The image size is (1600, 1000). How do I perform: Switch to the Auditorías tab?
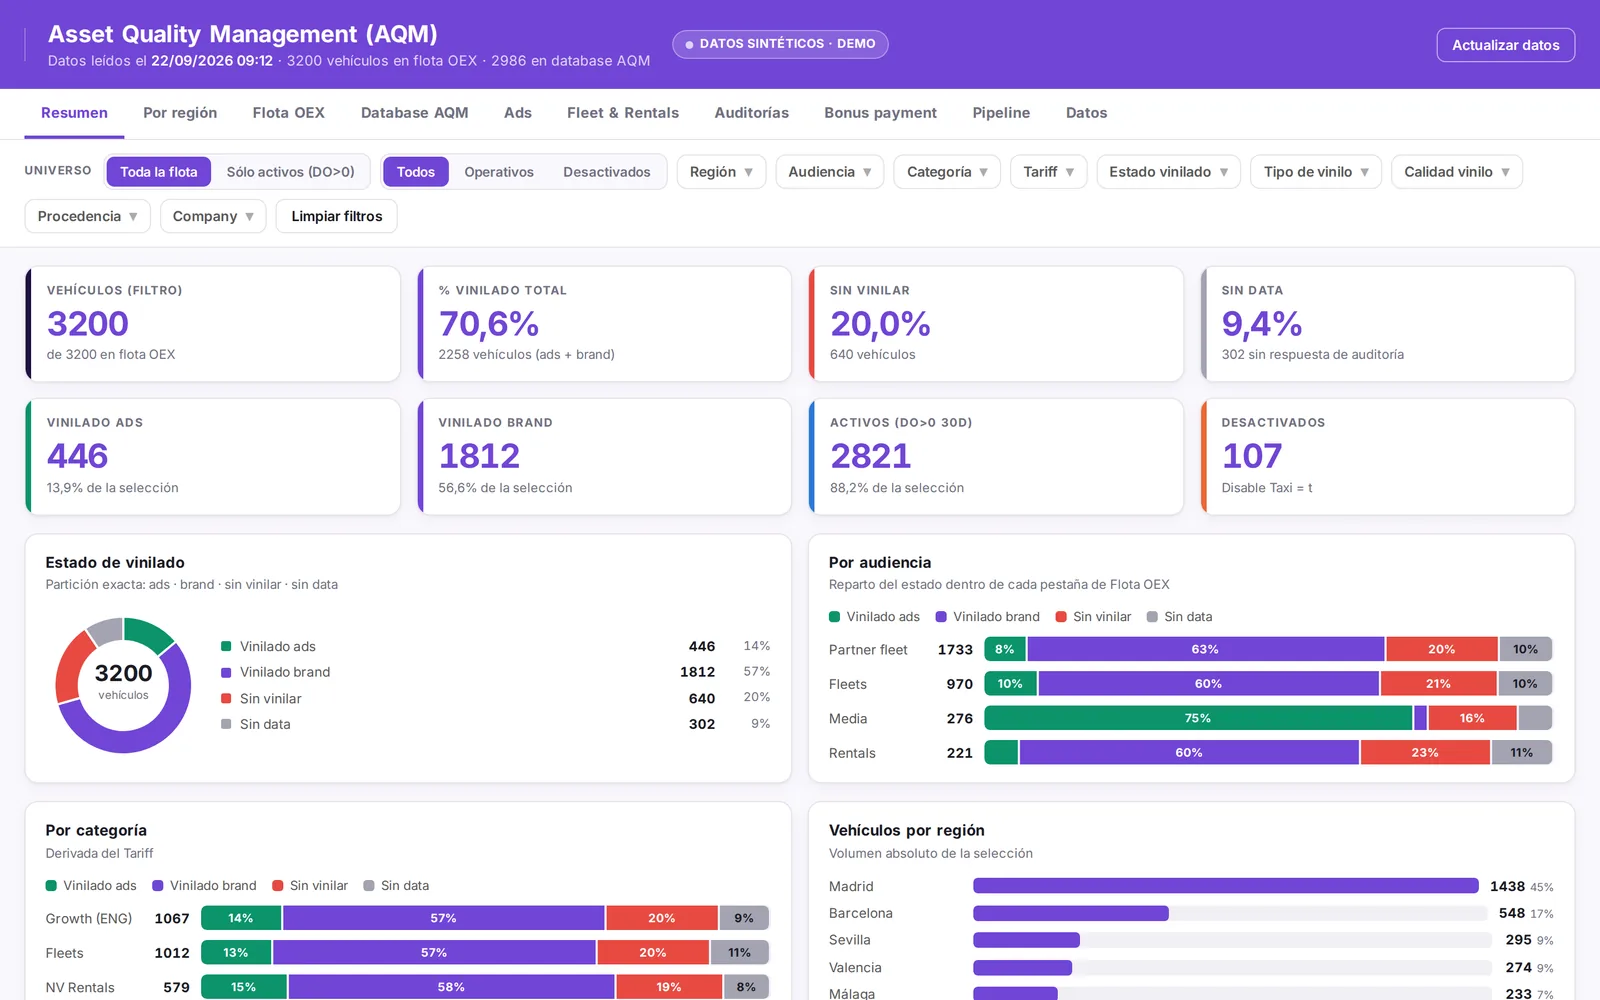[x=751, y=113]
